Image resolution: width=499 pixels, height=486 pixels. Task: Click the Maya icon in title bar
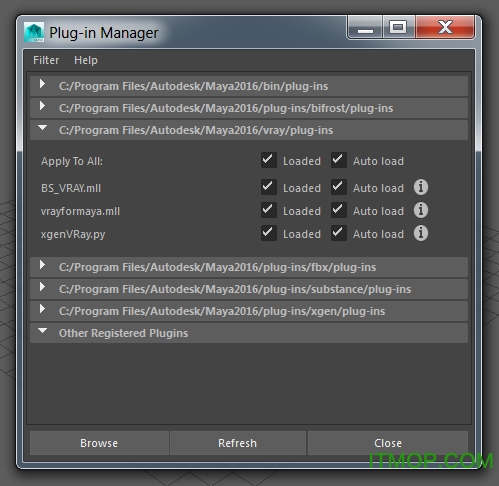pos(34,32)
